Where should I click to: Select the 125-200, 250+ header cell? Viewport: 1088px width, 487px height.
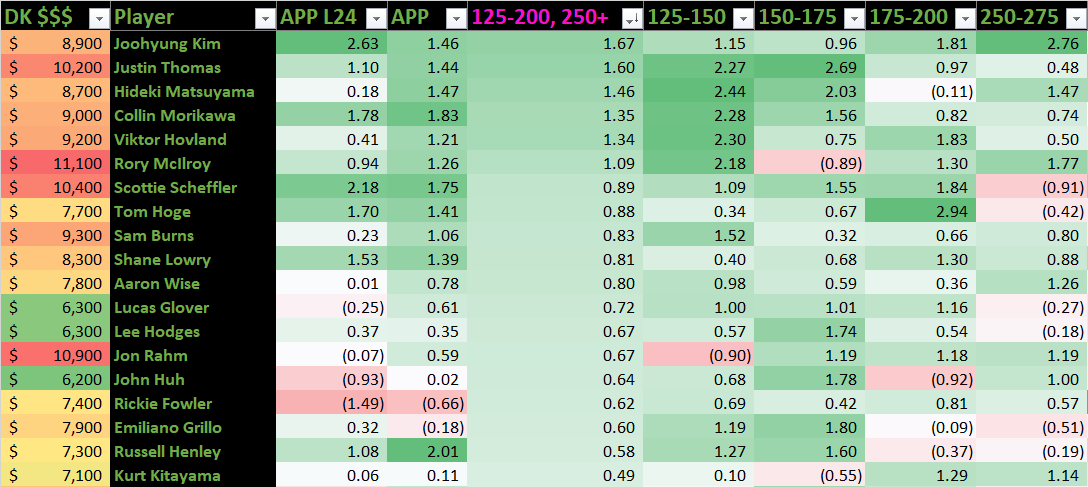(555, 17)
